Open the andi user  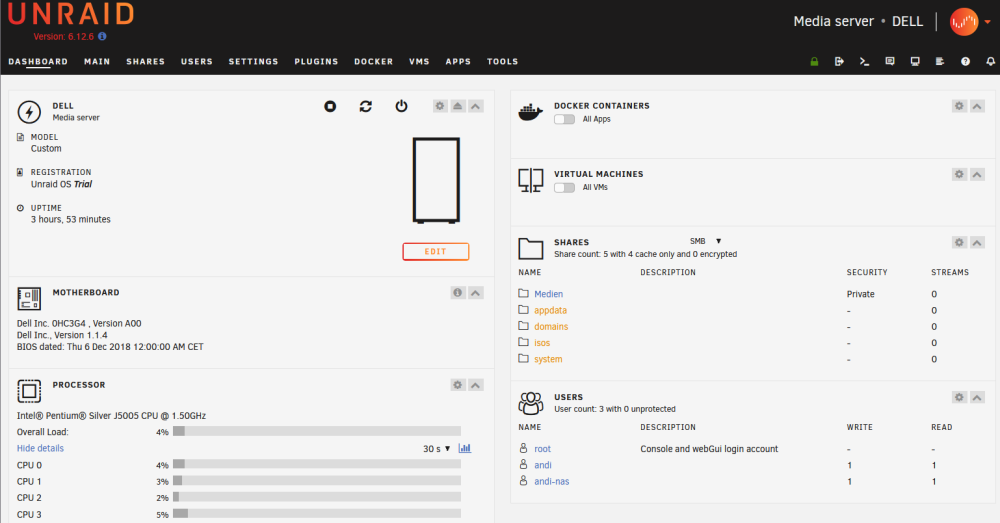point(543,465)
